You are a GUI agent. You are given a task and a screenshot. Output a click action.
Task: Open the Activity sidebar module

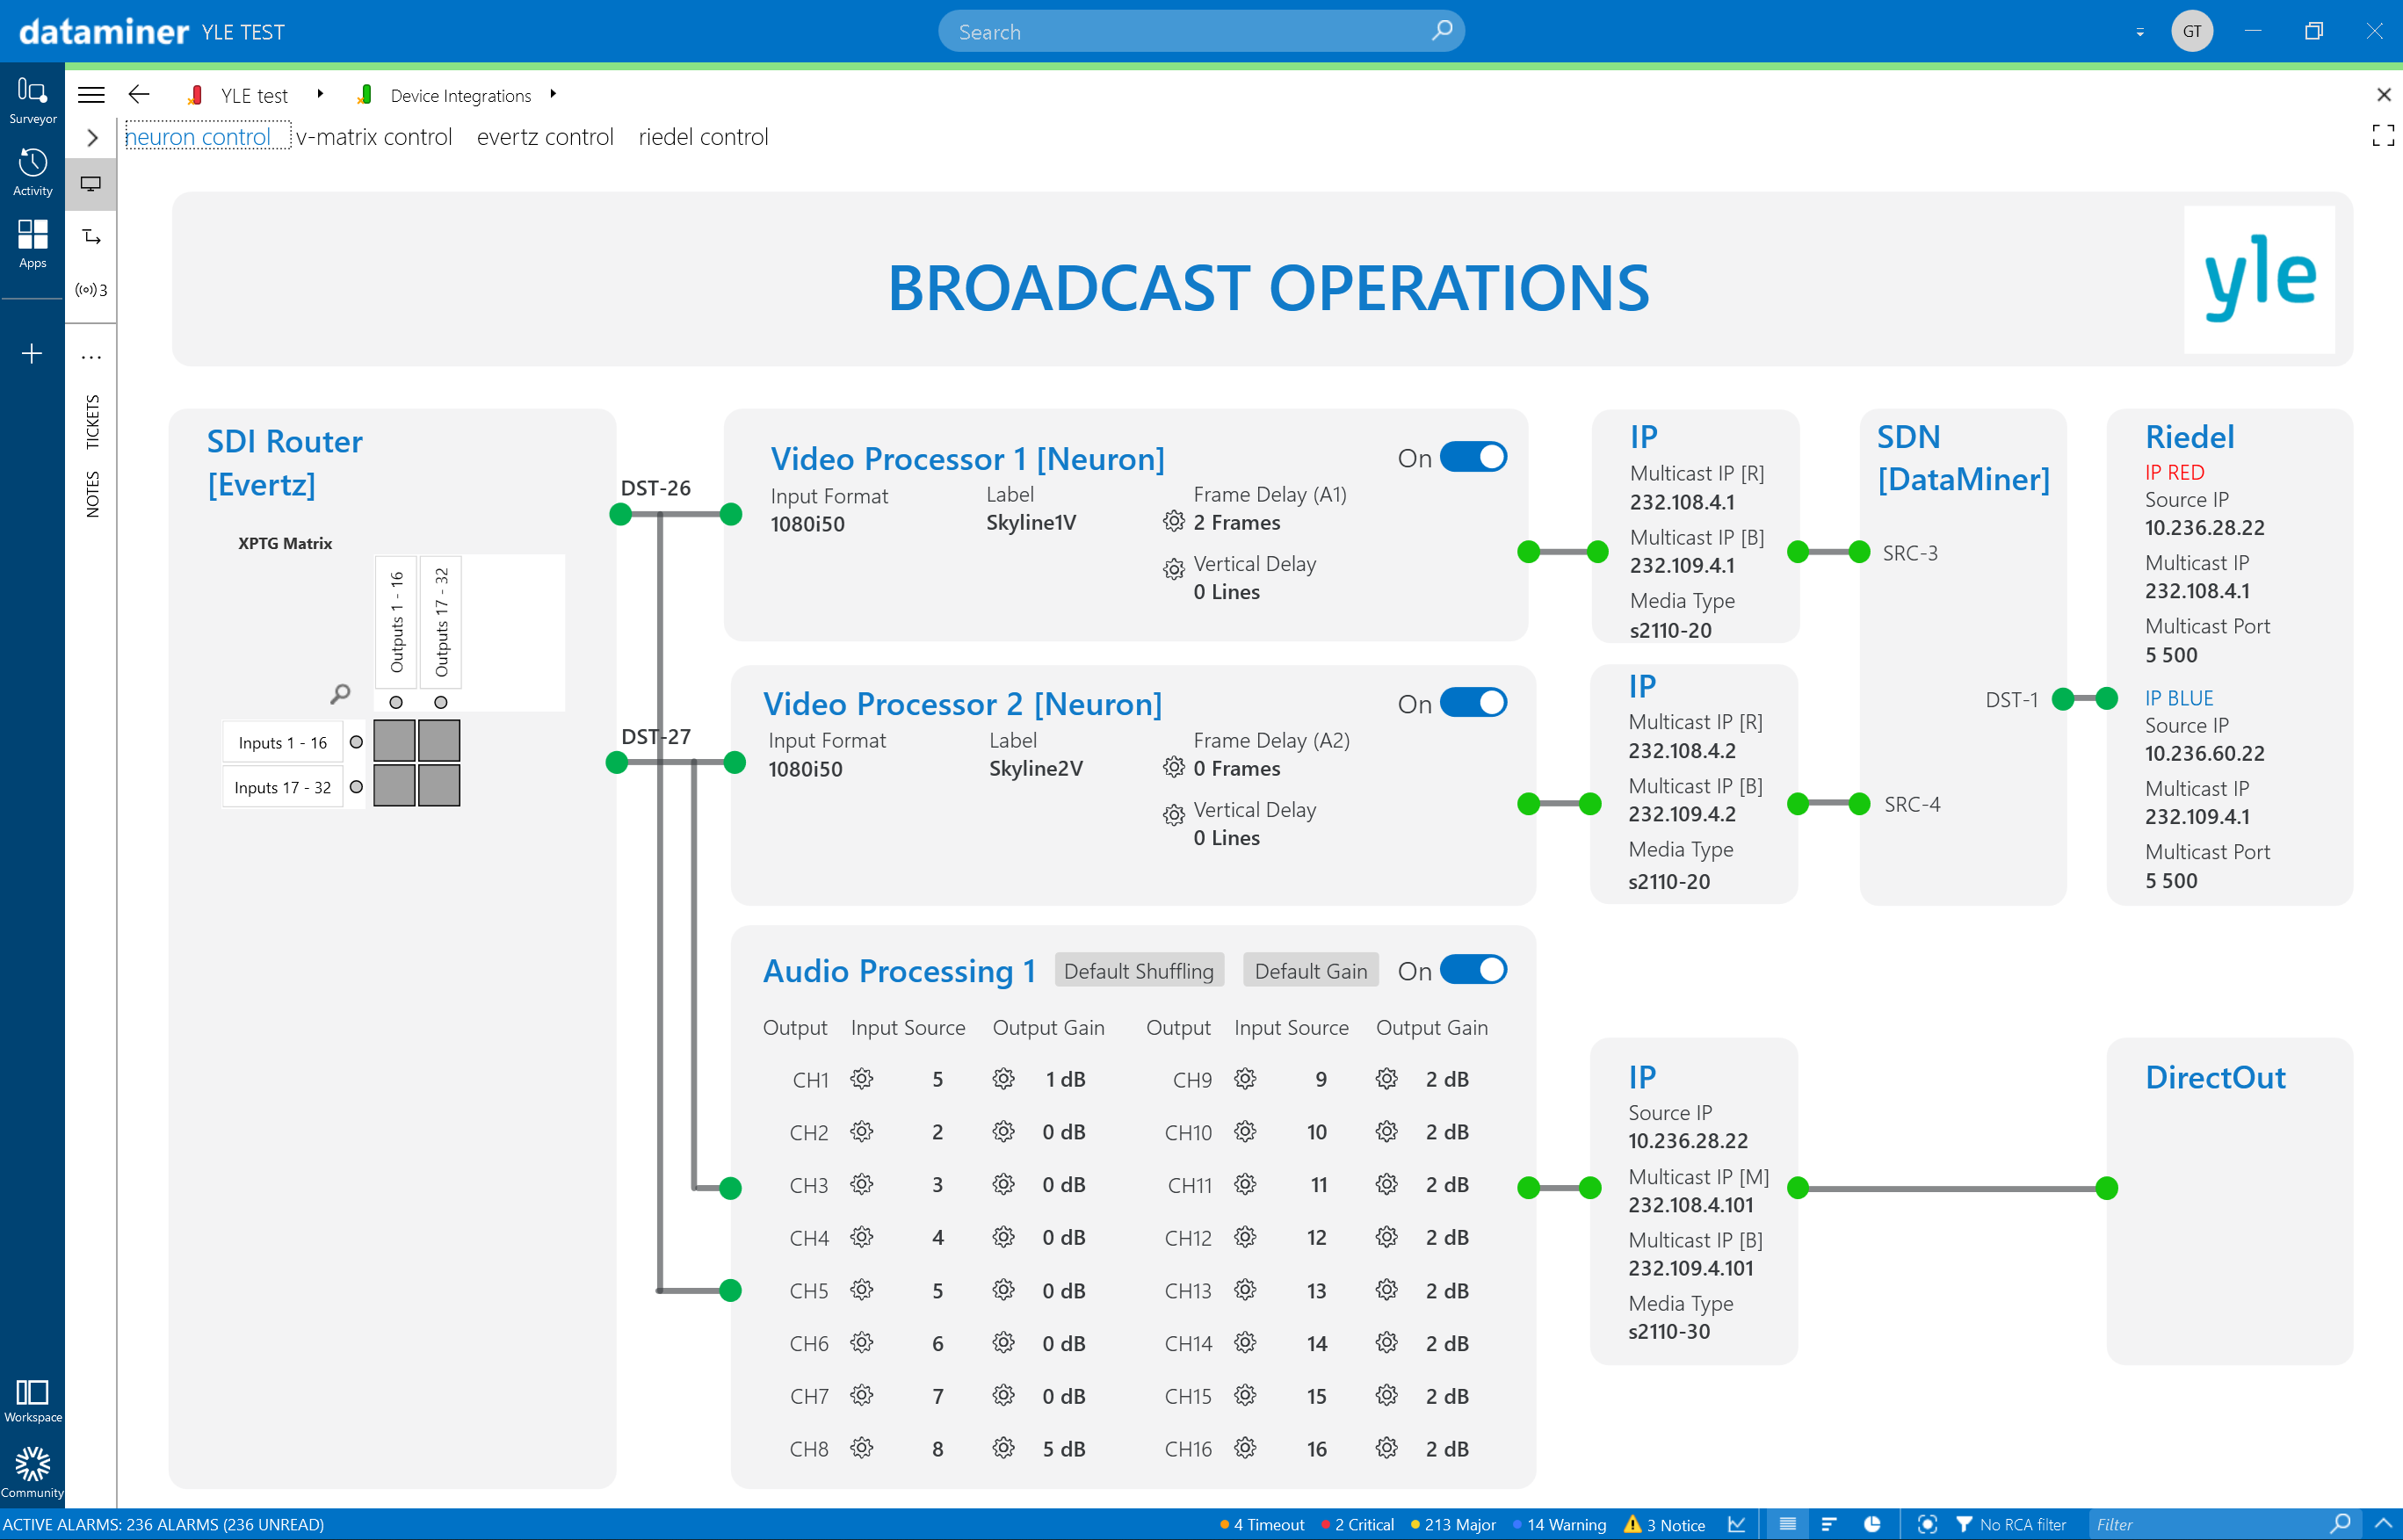pyautogui.click(x=32, y=172)
